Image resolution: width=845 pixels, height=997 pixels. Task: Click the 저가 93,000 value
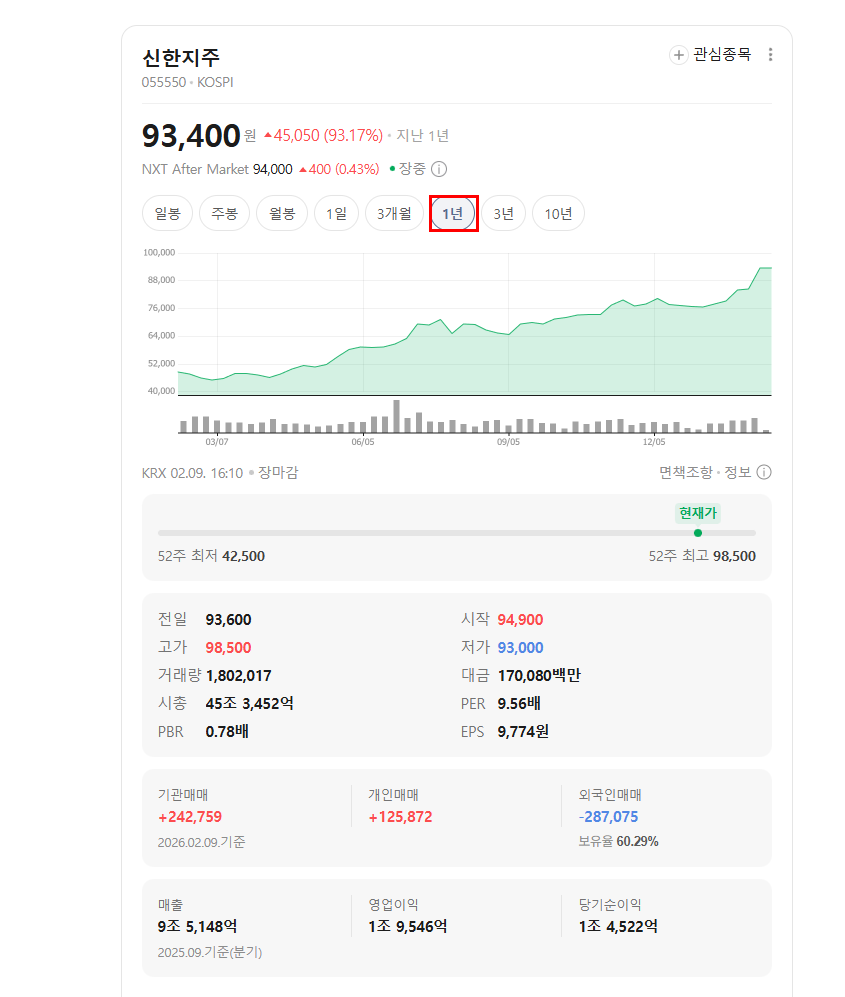(x=520, y=648)
